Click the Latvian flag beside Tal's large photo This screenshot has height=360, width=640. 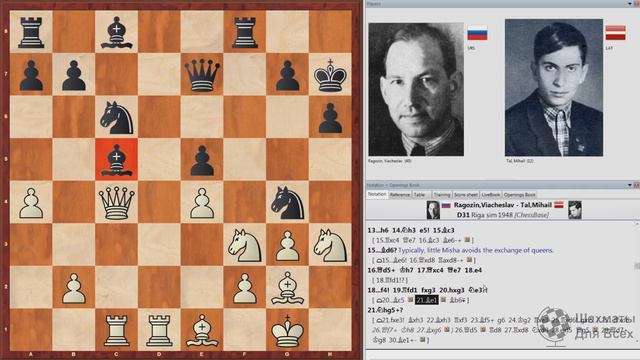click(615, 33)
